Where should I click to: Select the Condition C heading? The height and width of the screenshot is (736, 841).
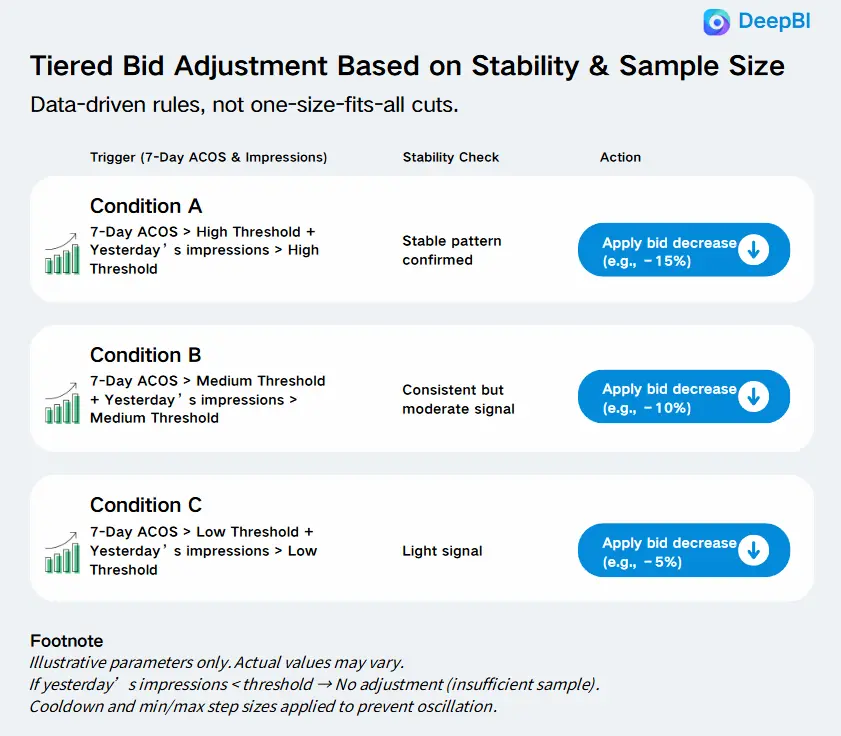(x=146, y=505)
